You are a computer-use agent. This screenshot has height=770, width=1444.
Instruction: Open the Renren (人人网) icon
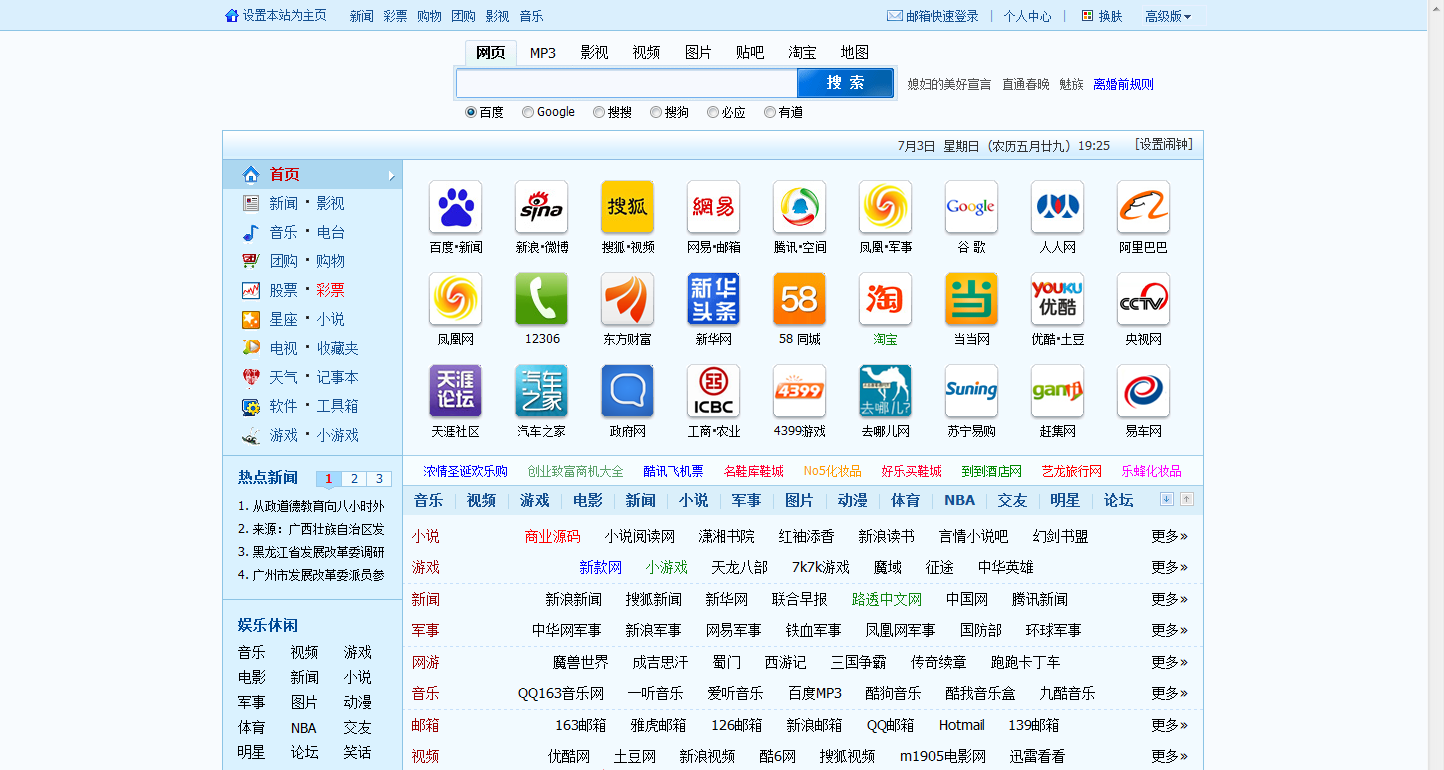(1057, 207)
